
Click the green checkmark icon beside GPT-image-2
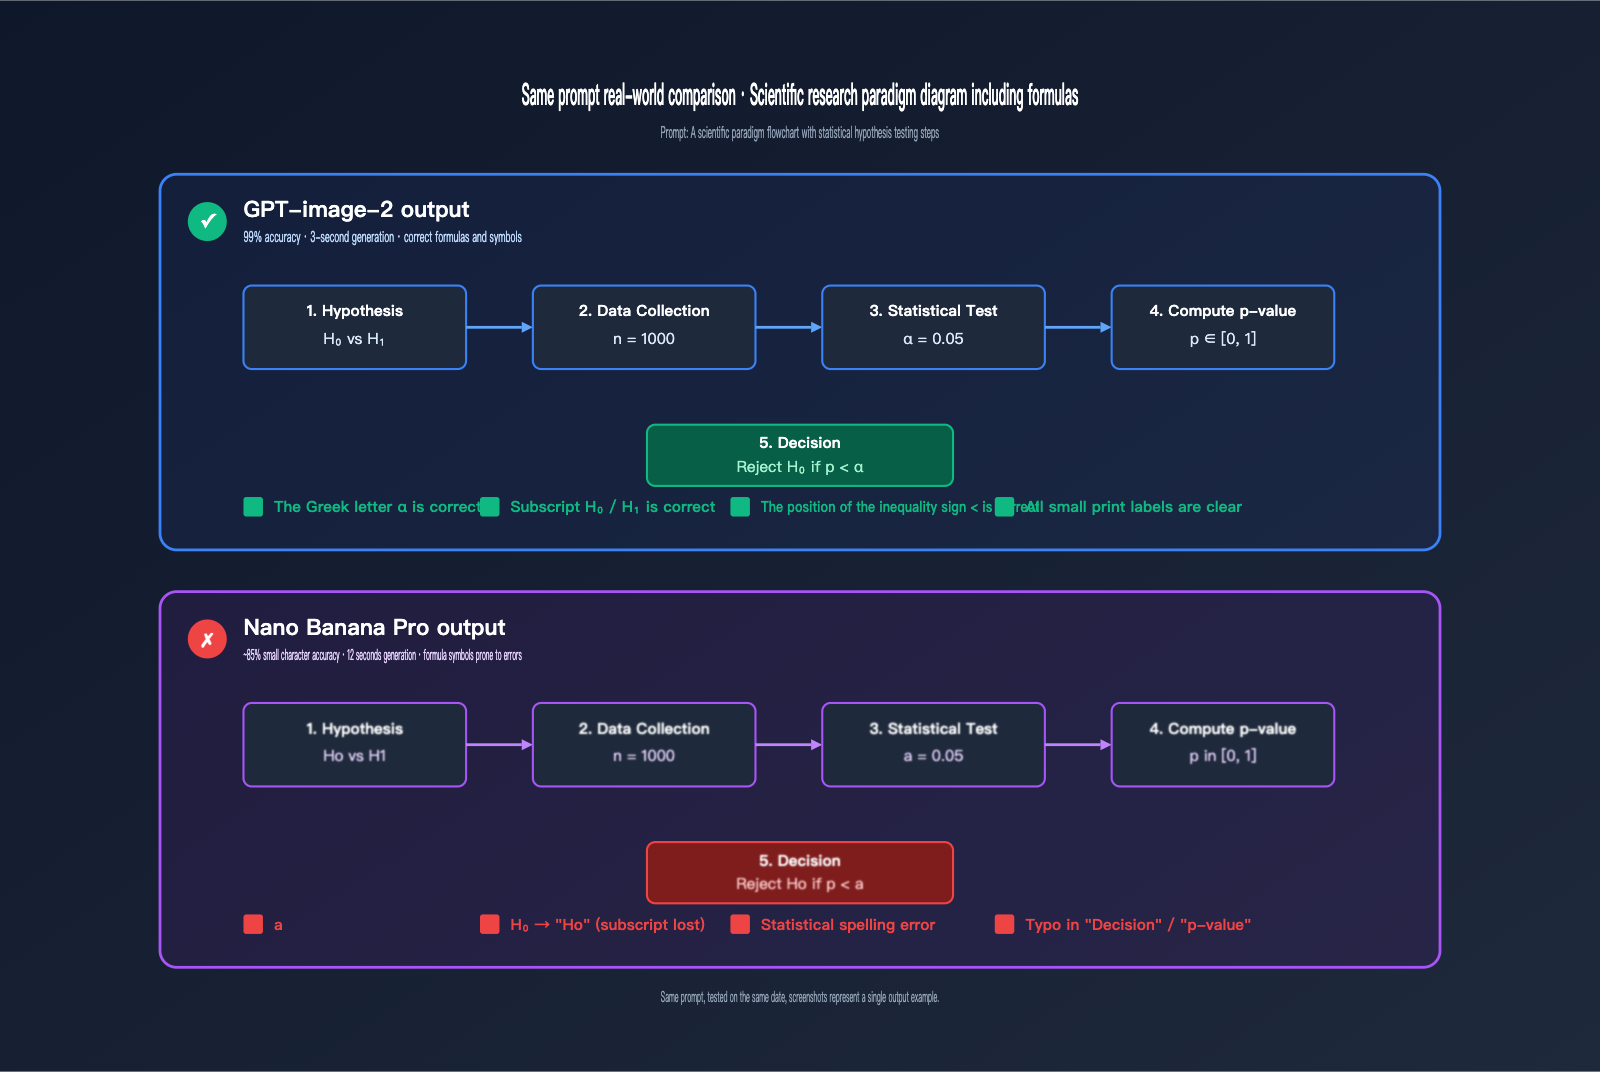pyautogui.click(x=207, y=221)
